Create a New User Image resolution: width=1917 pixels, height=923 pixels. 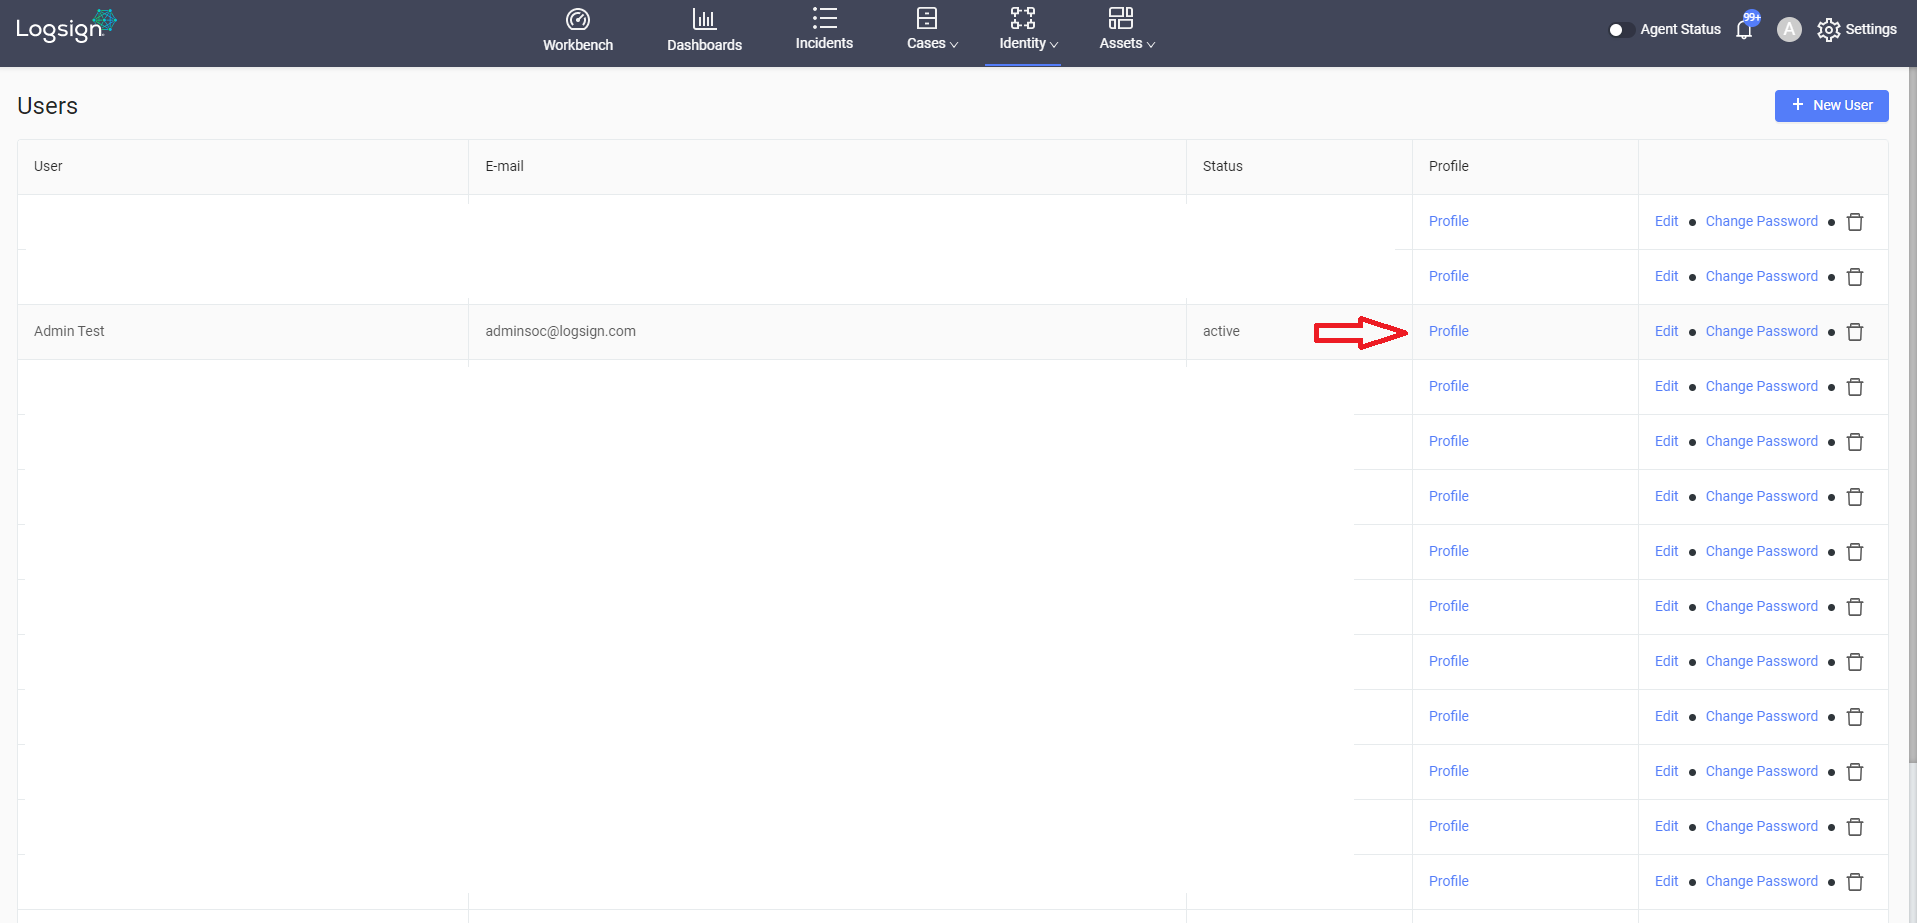pyautogui.click(x=1831, y=106)
